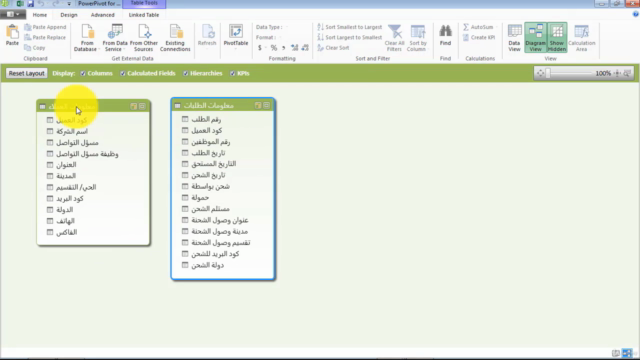Click the Copy command

pyautogui.click(x=35, y=48)
